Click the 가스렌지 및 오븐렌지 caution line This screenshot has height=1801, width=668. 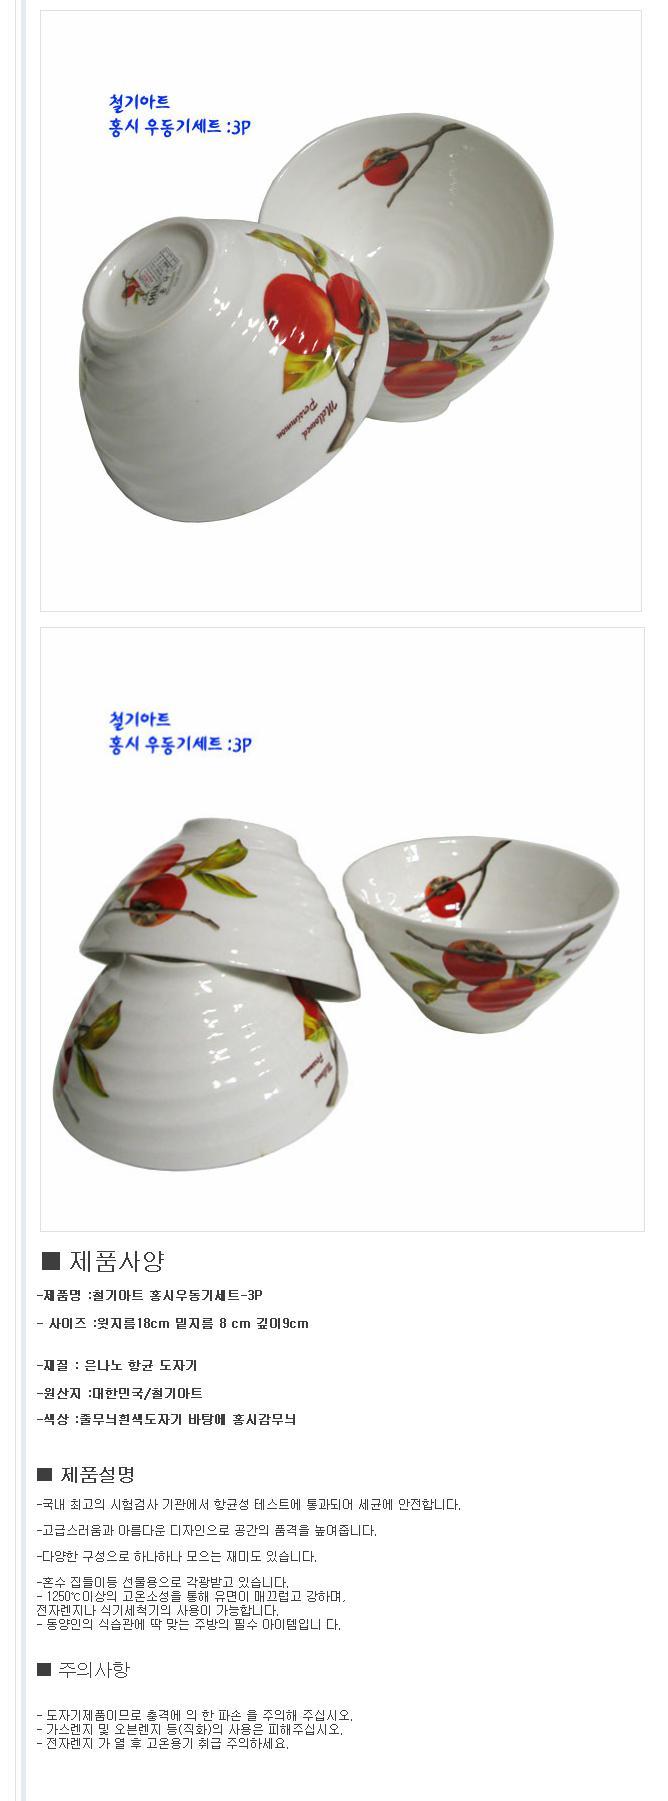tap(190, 1729)
